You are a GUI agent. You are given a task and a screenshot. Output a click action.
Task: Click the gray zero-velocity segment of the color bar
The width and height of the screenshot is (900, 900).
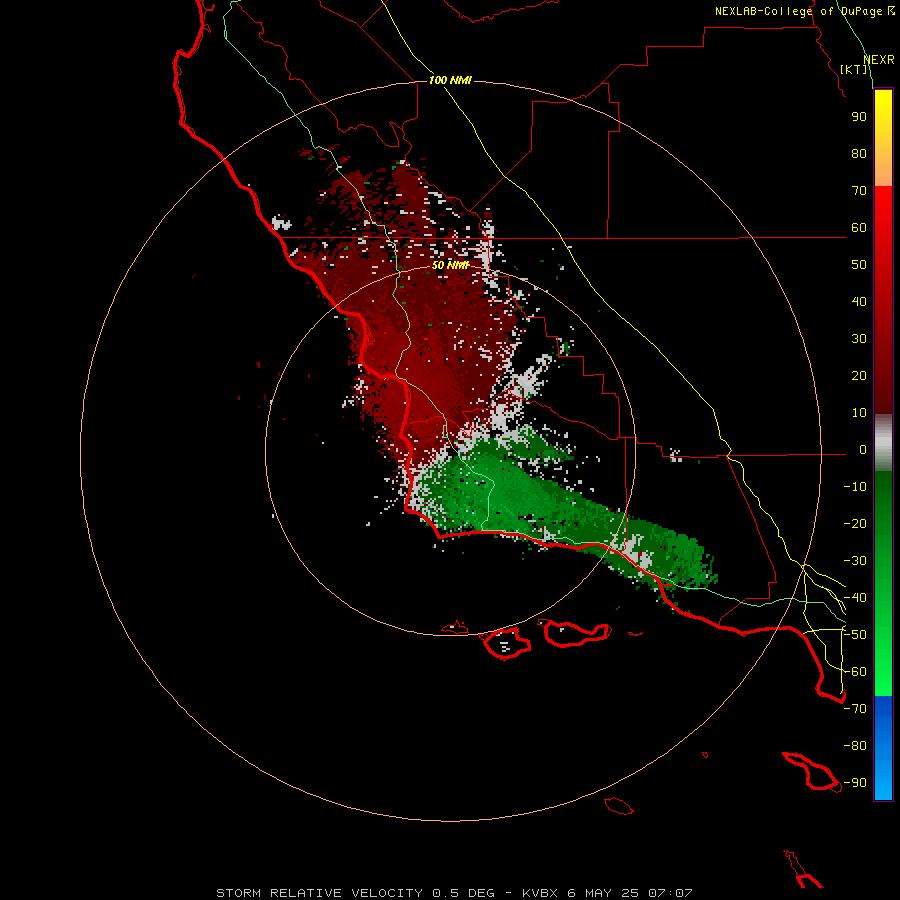tap(883, 443)
